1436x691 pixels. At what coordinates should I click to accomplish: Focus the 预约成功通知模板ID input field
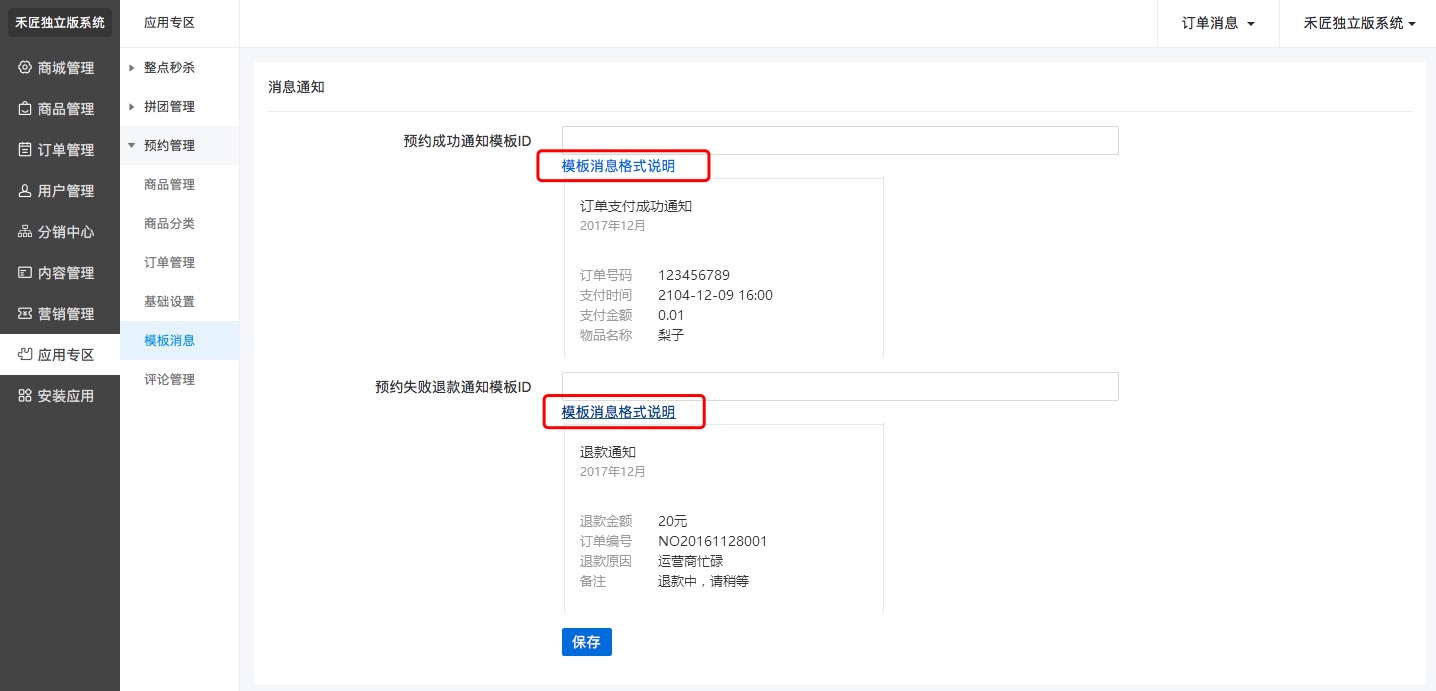pyautogui.click(x=839, y=141)
